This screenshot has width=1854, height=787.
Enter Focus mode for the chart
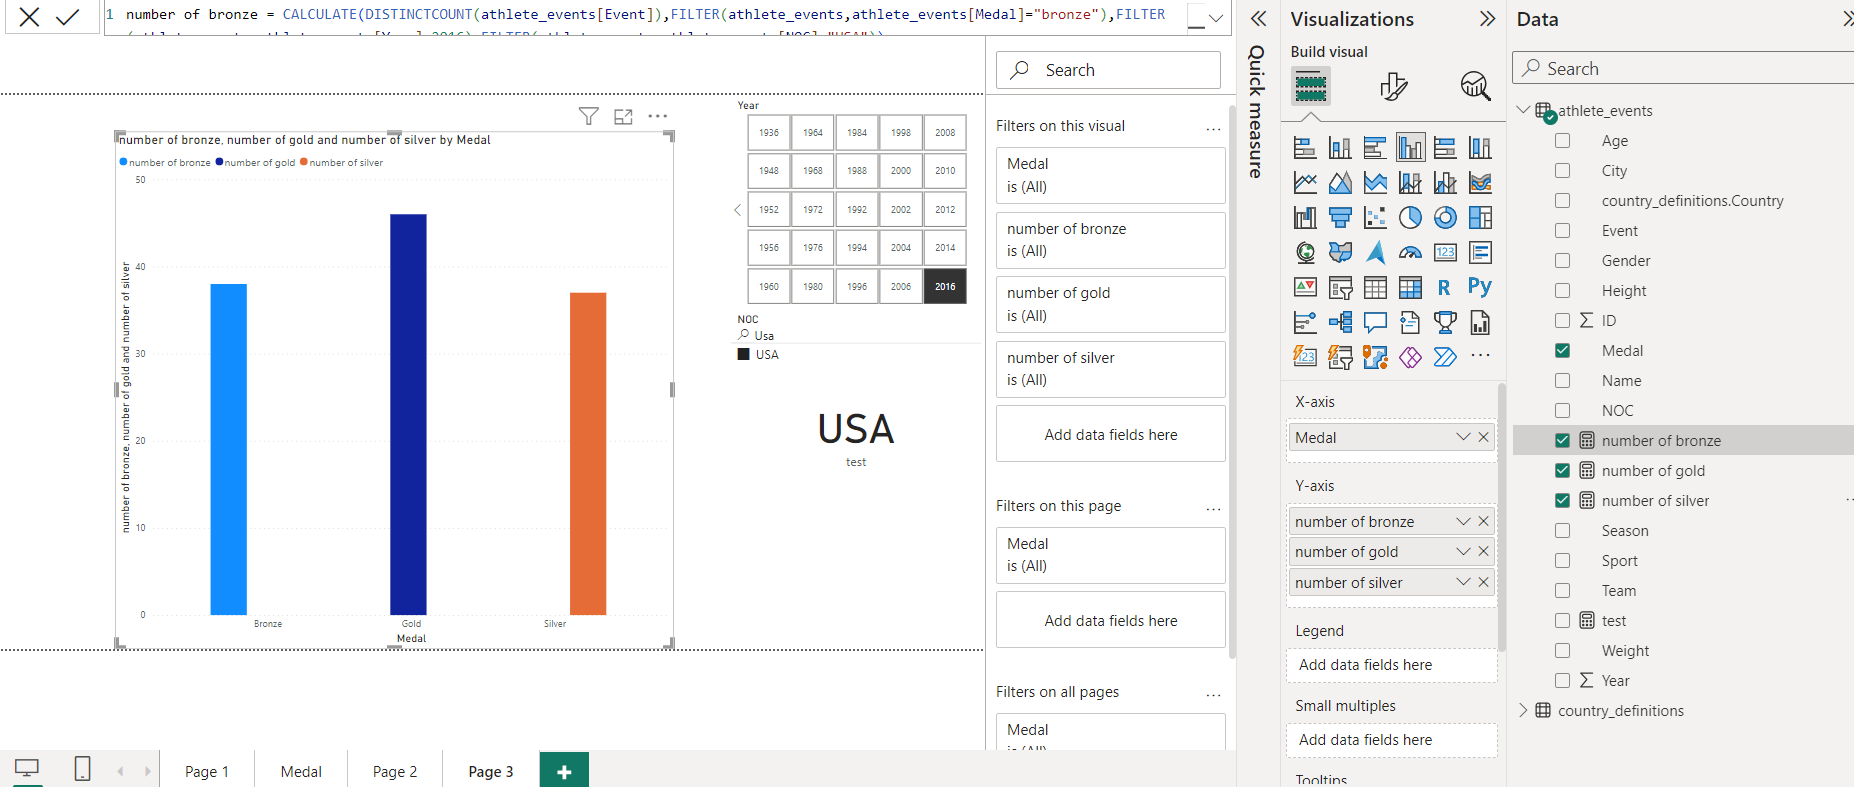(623, 116)
